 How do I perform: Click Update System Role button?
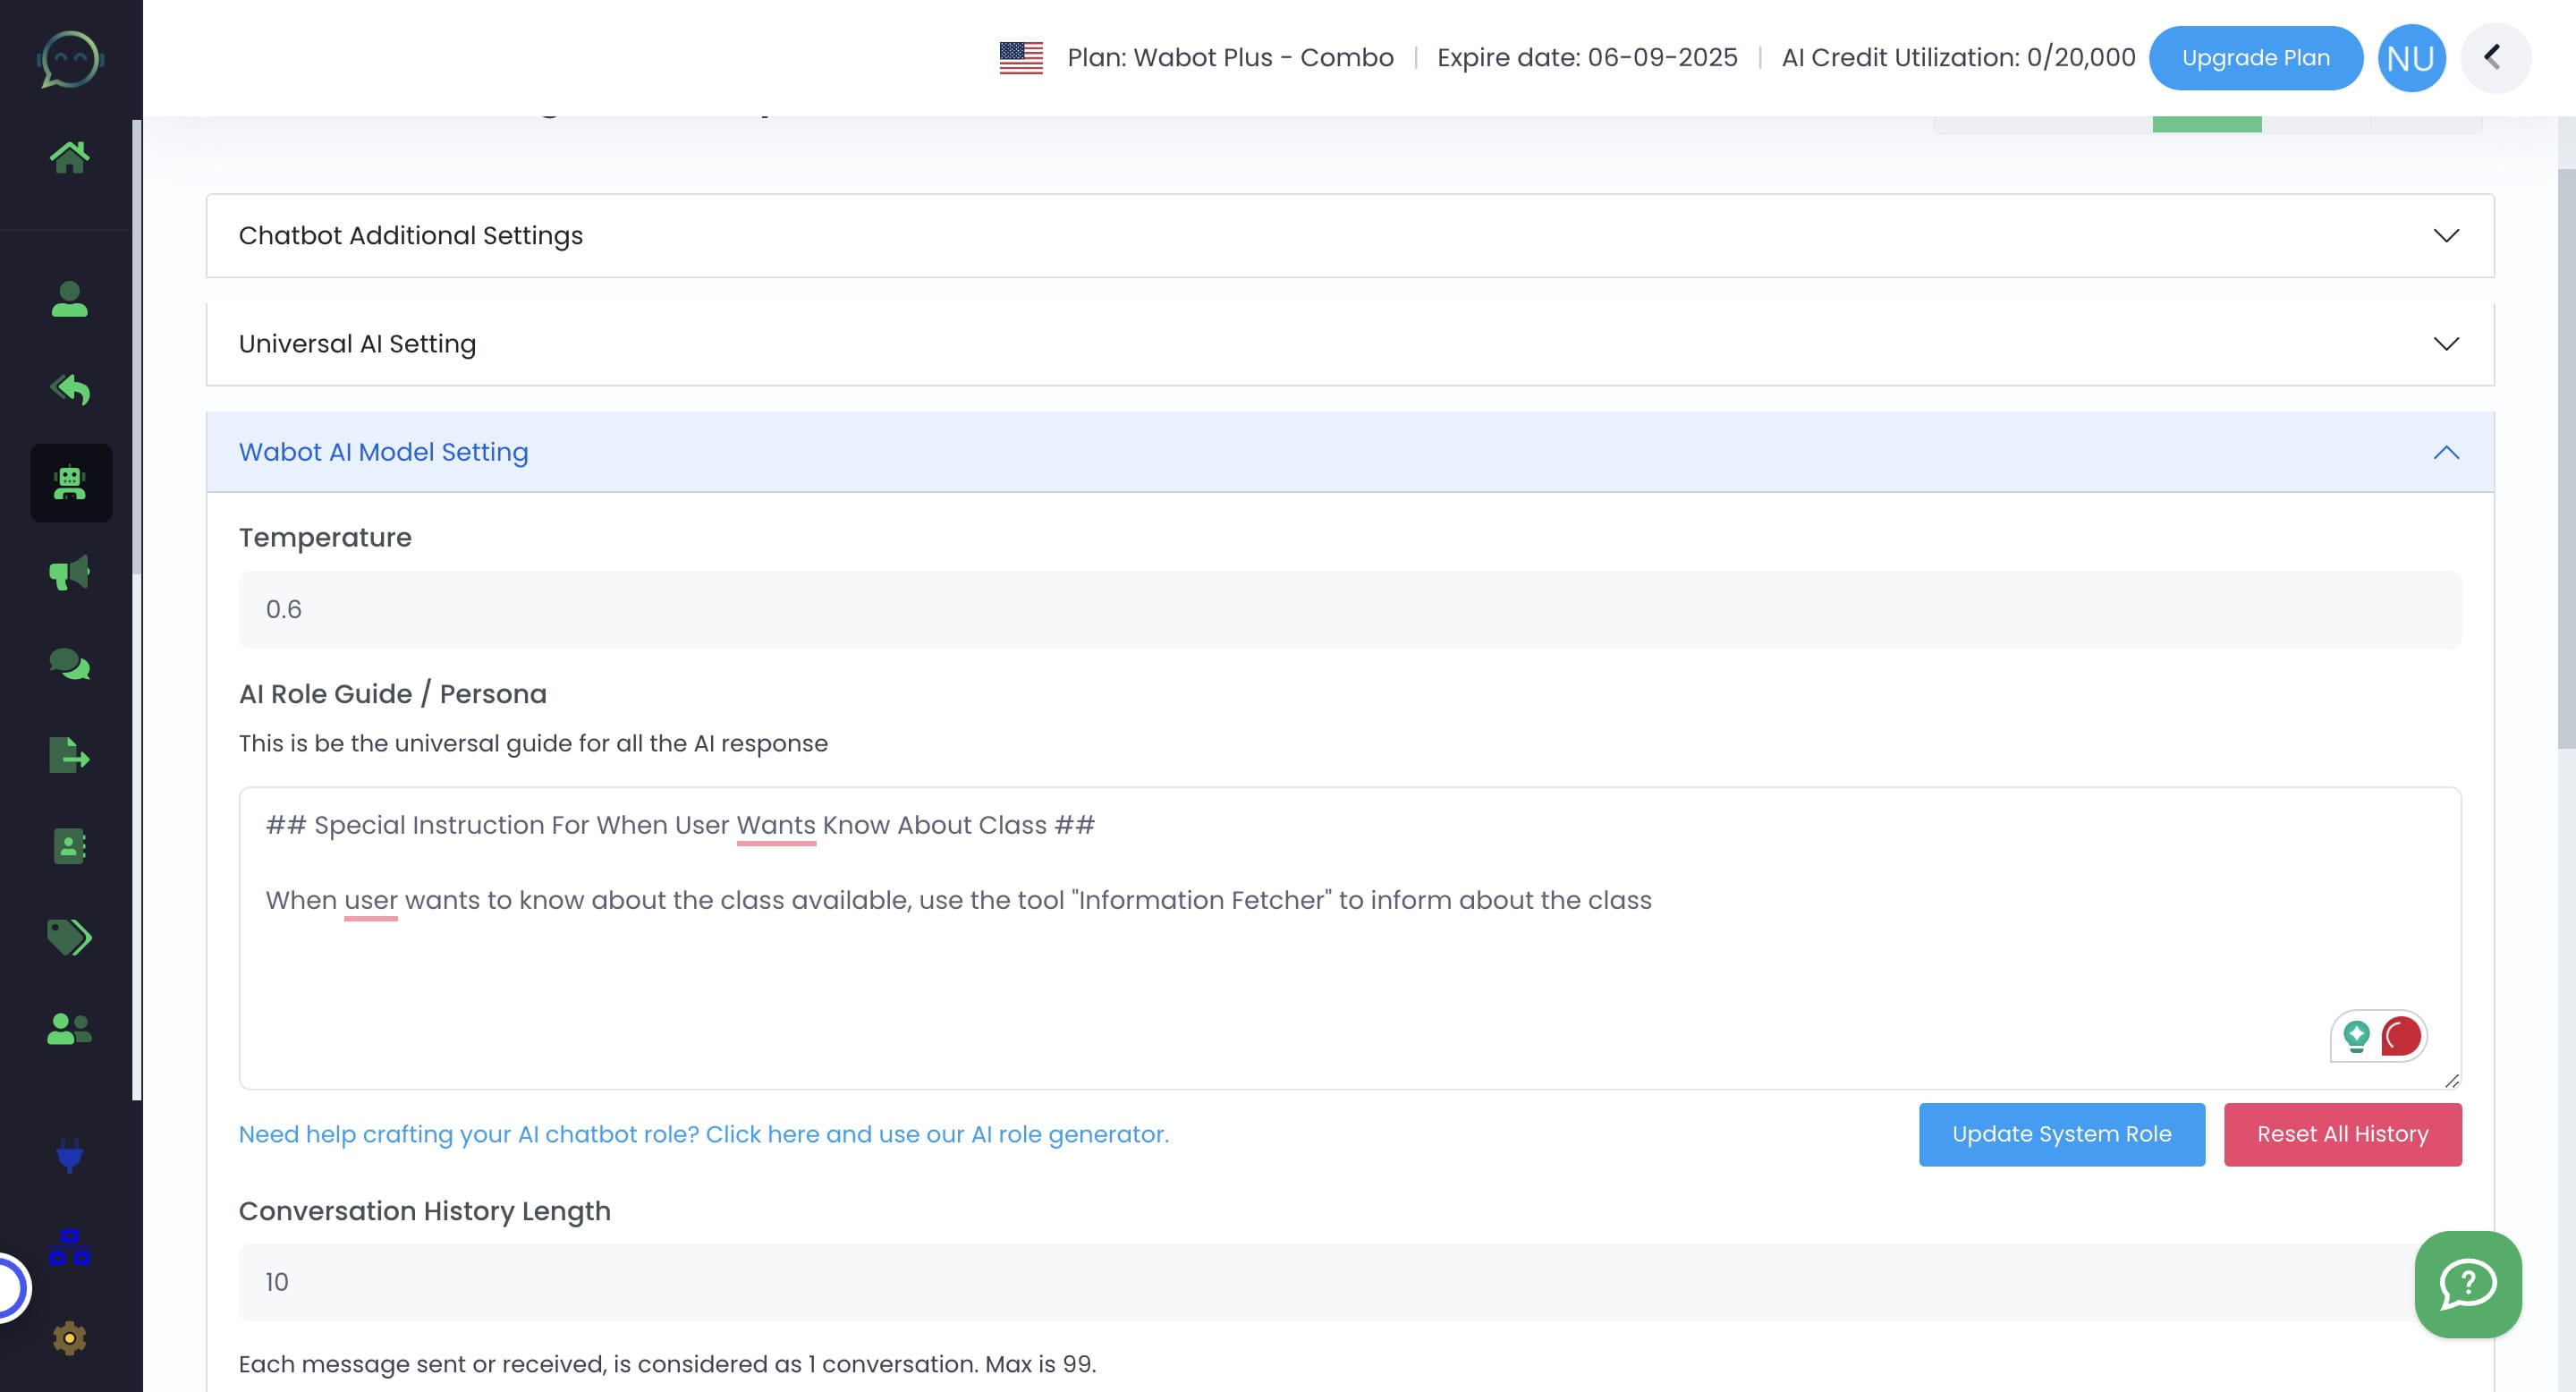2061,1134
